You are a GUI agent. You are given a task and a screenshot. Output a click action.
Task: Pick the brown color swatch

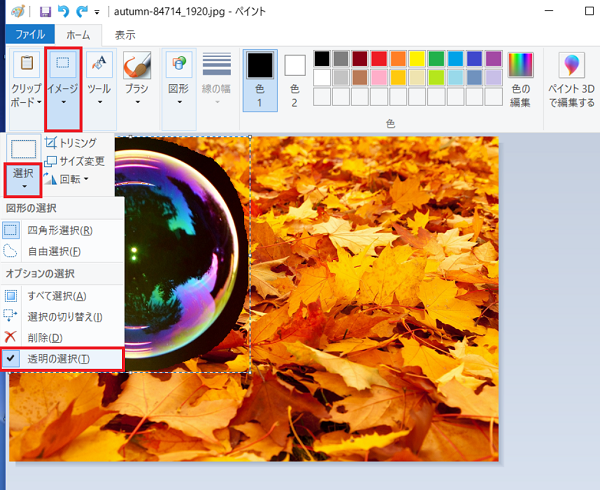pos(360,78)
